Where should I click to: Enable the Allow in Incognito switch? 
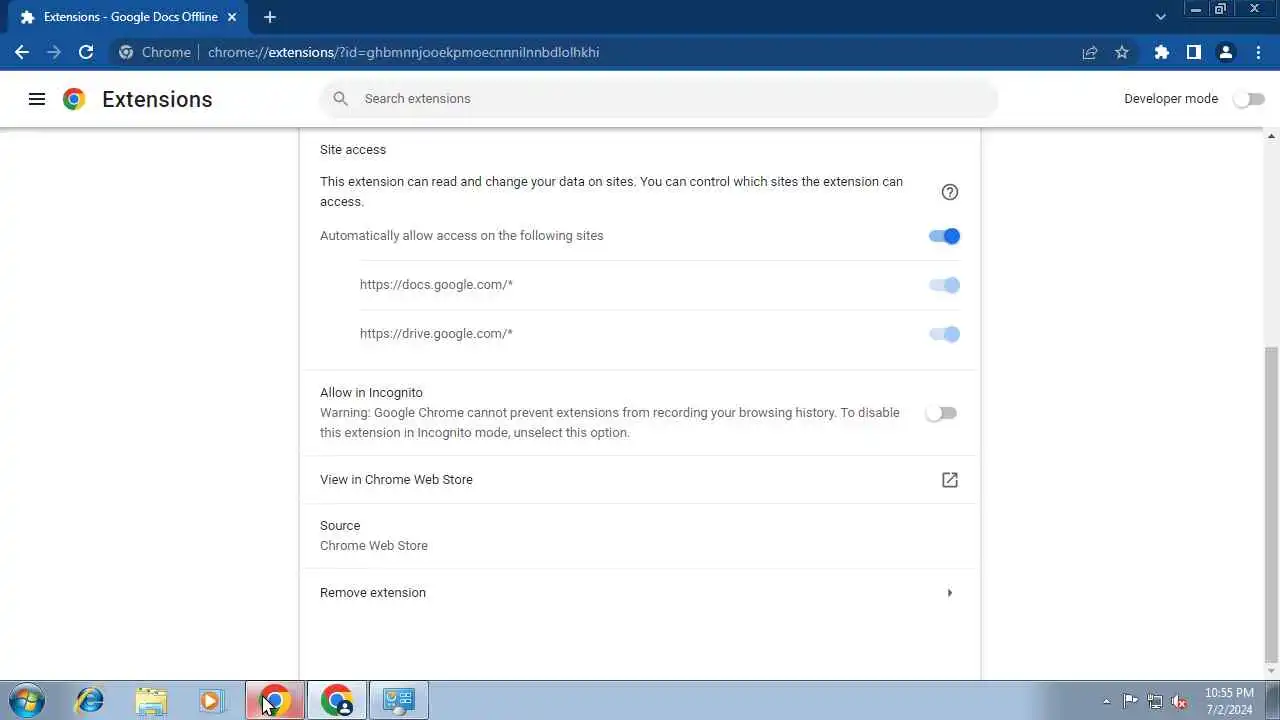tap(941, 413)
